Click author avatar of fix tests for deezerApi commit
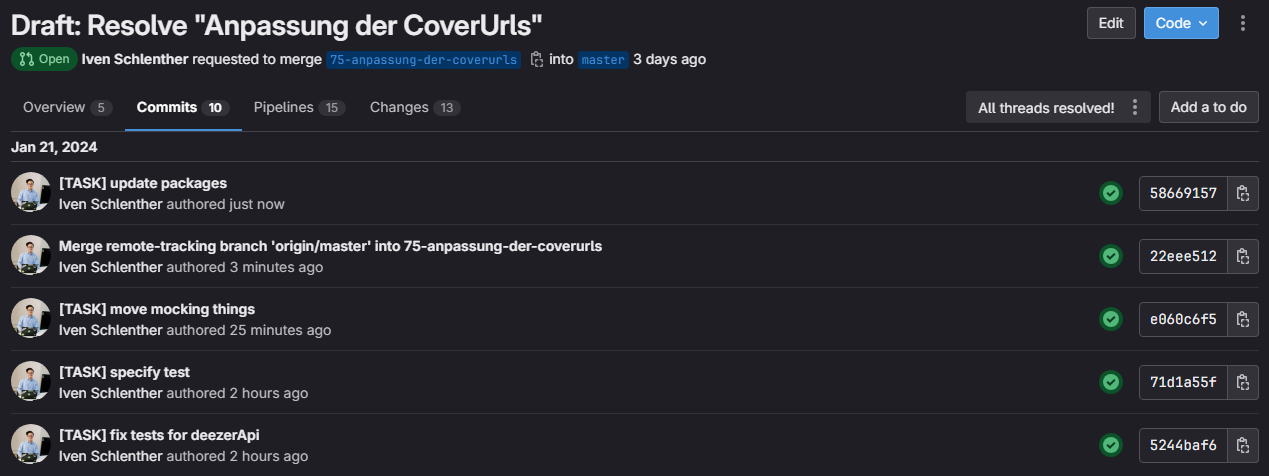This screenshot has width=1269, height=476. (x=31, y=445)
